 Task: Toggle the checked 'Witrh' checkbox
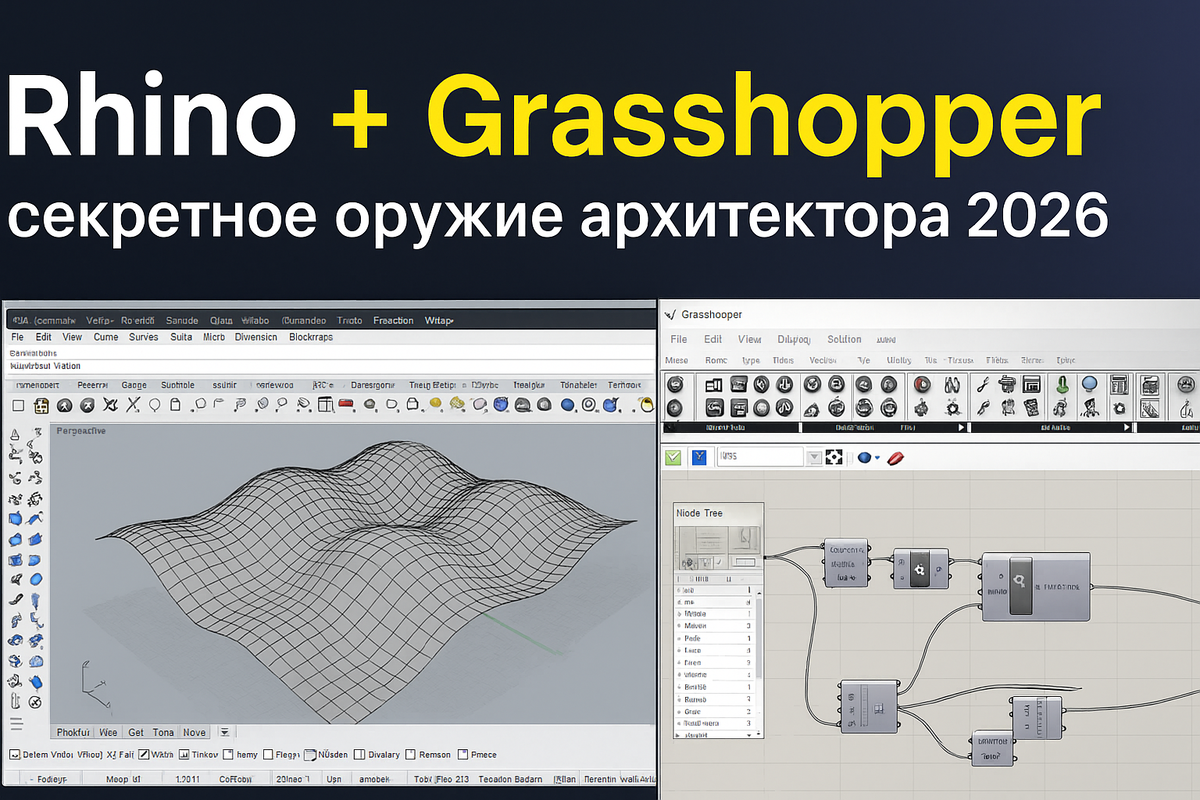pyautogui.click(x=144, y=755)
